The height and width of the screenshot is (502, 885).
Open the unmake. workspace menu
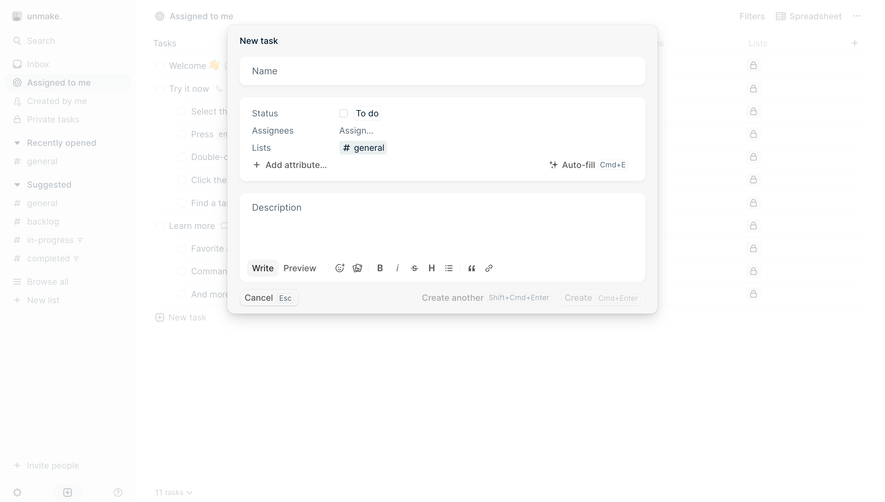click(x=37, y=16)
